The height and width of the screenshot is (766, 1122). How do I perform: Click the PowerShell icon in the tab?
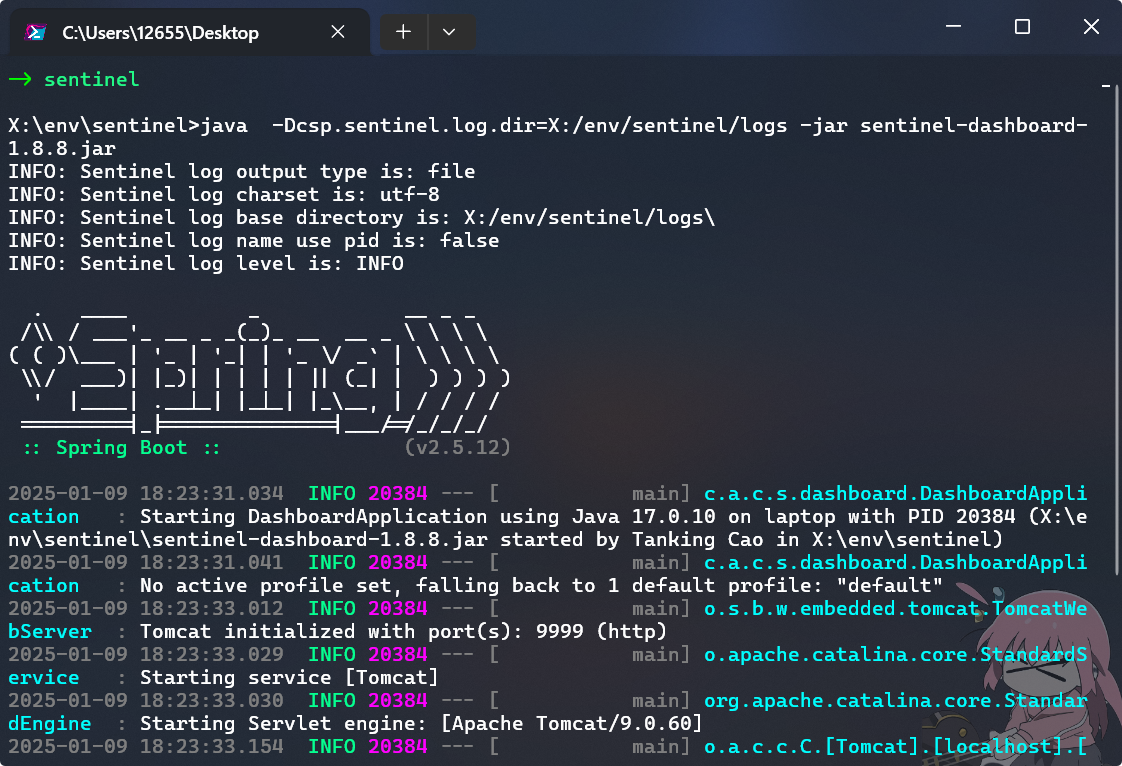(x=35, y=32)
